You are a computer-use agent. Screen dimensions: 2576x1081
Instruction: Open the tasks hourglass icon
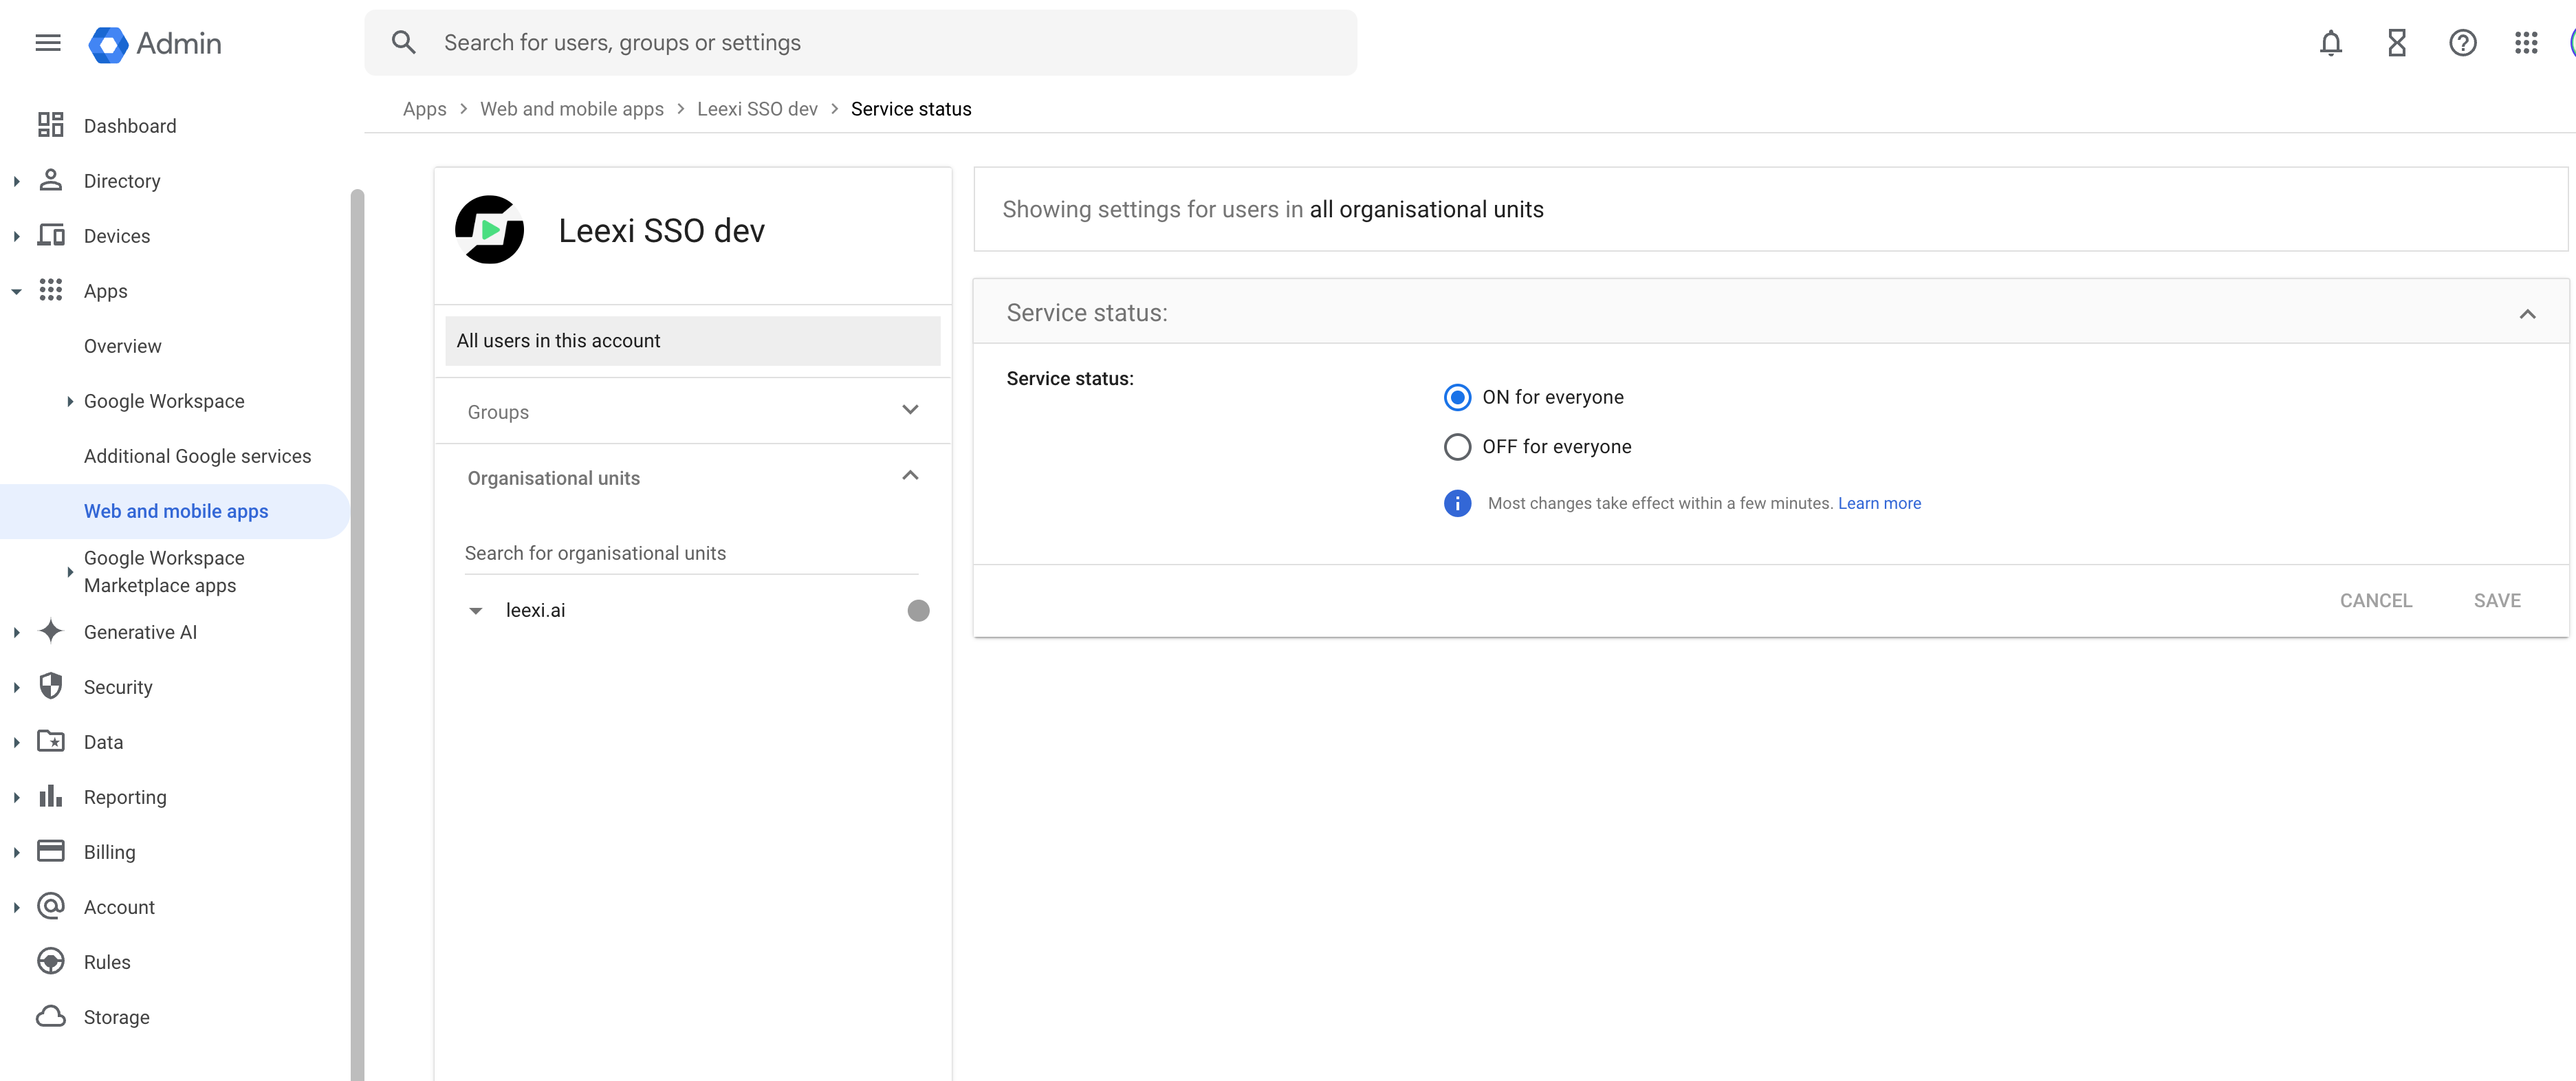[2396, 43]
